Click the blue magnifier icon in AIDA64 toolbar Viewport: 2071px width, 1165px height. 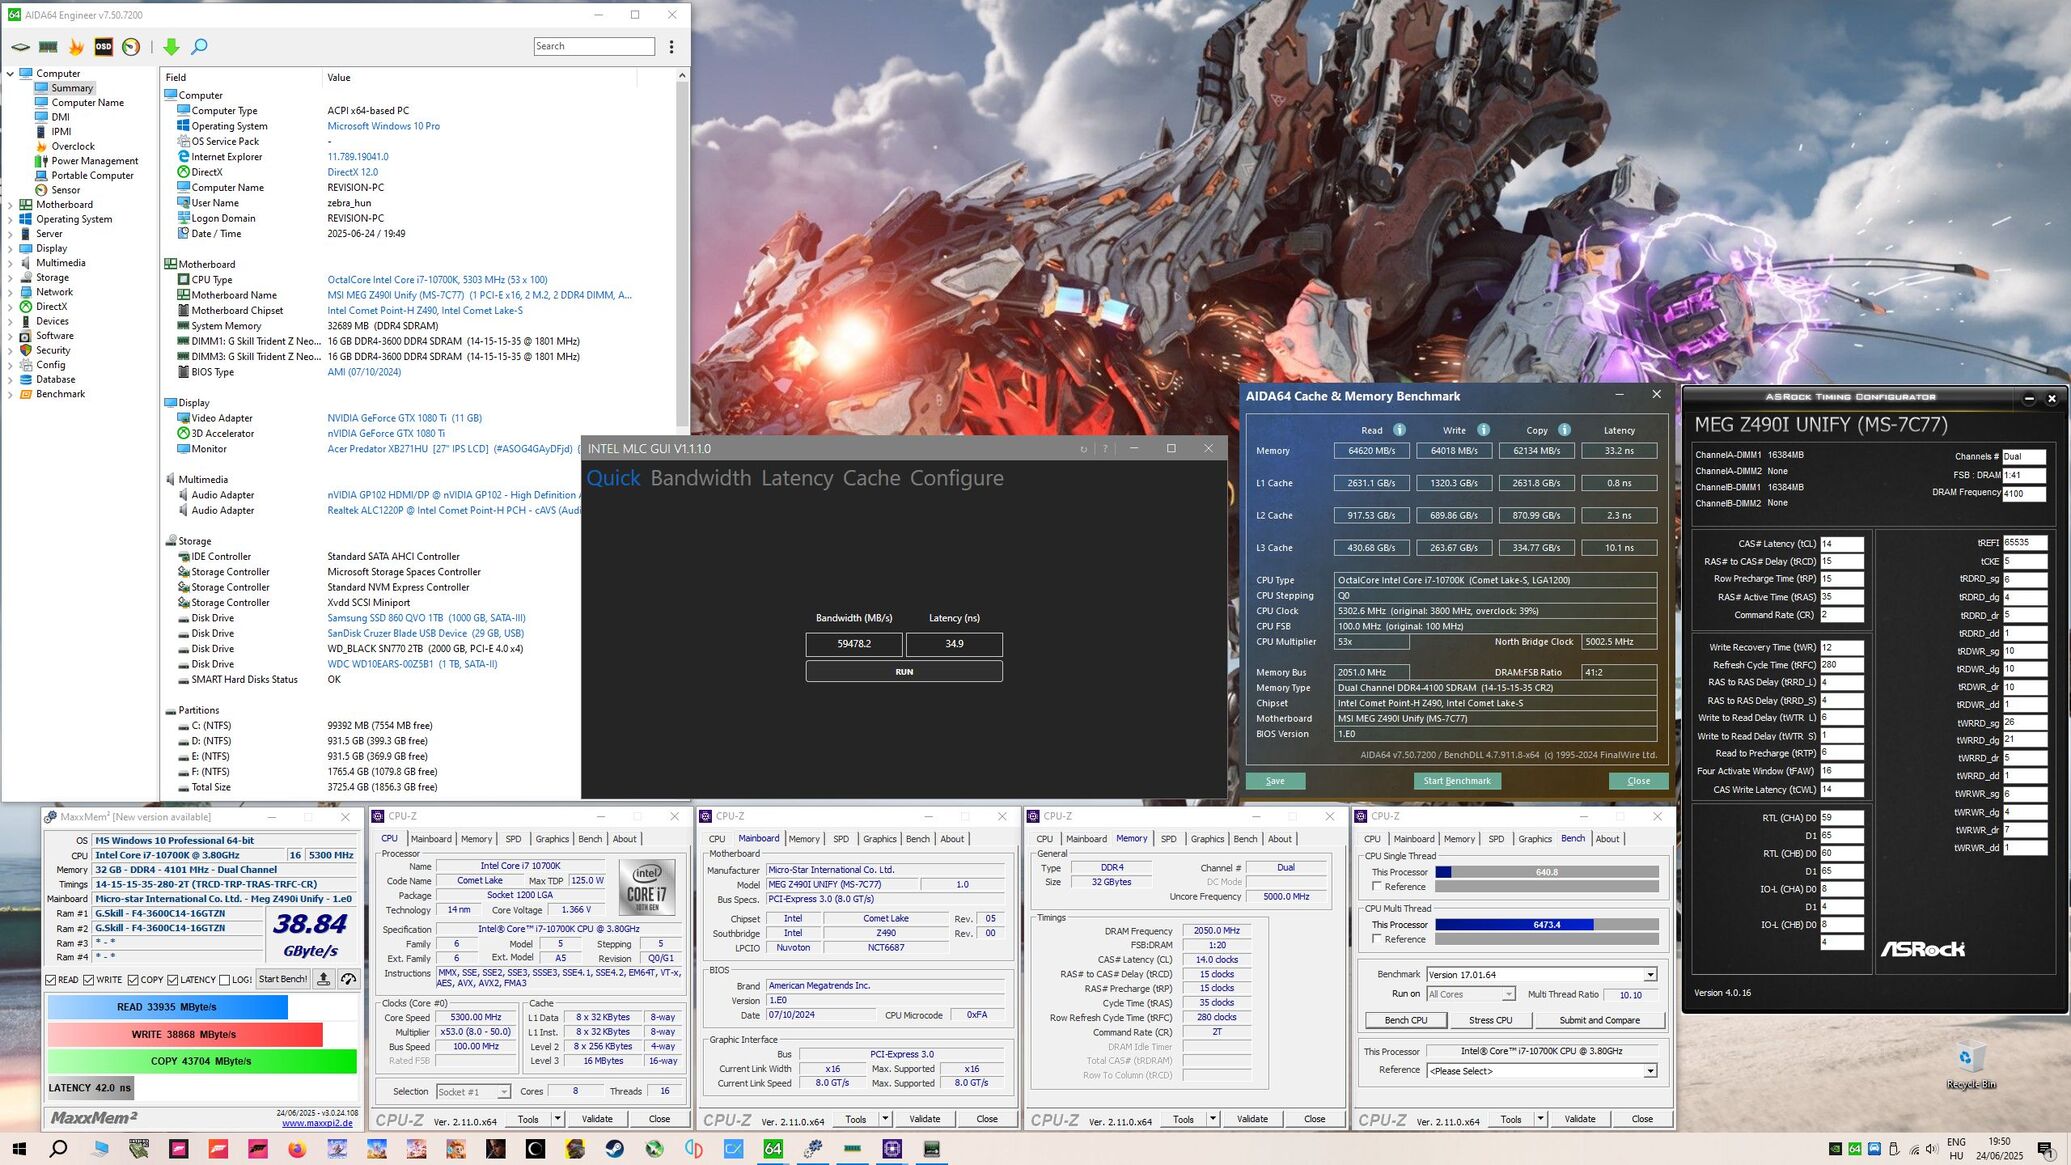pos(199,47)
